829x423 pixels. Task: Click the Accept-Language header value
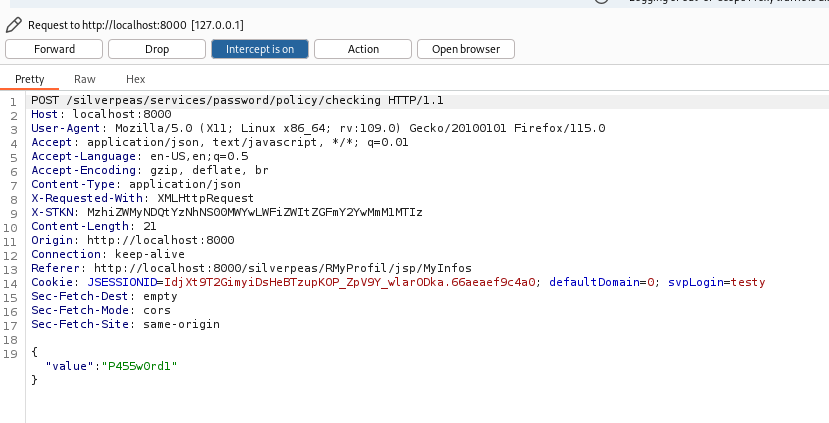(199, 157)
